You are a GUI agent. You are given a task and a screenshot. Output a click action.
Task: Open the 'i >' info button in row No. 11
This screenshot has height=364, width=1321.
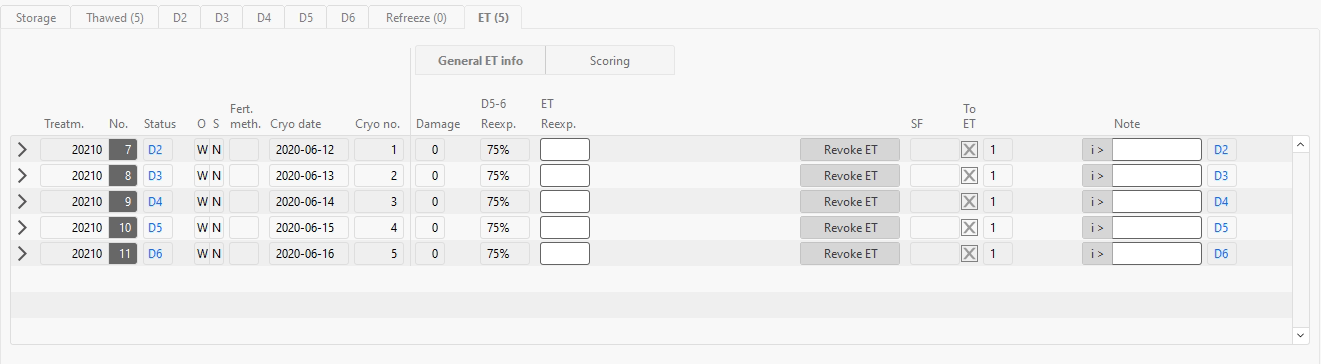click(x=1097, y=254)
